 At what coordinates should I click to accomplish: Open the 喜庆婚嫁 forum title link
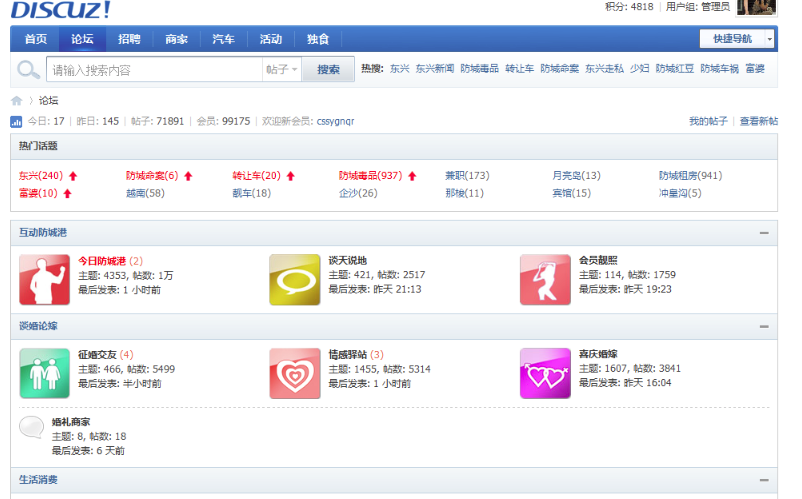click(x=598, y=354)
